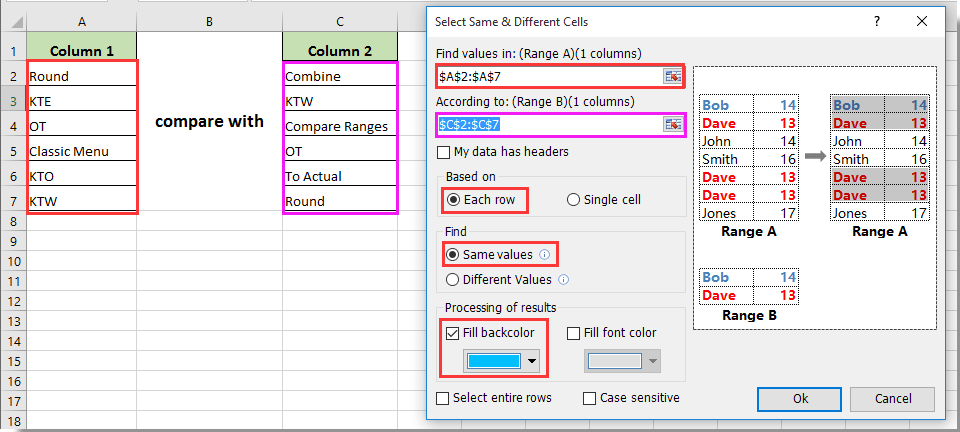Click the Find values in range input field

pyautogui.click(x=548, y=76)
